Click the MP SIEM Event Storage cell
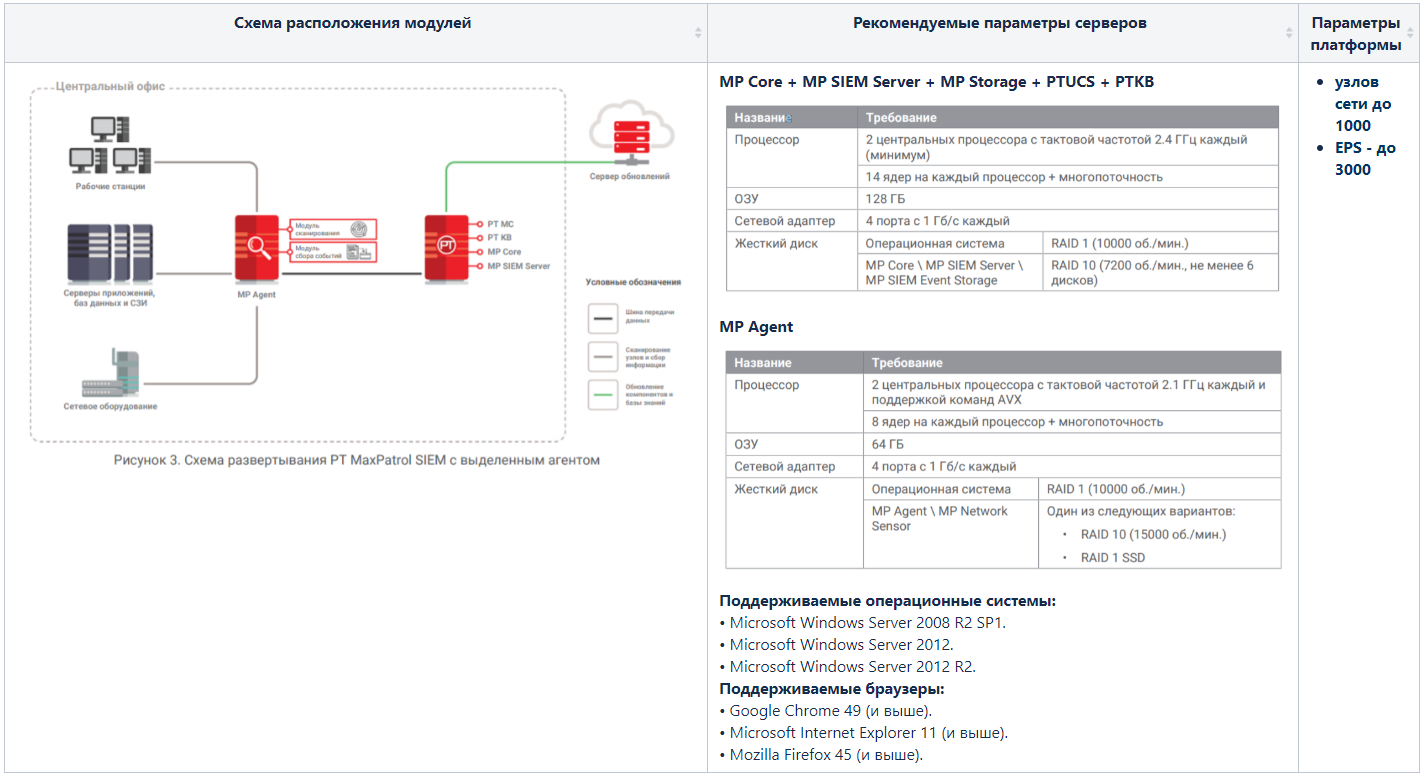The image size is (1425, 778). click(952, 273)
